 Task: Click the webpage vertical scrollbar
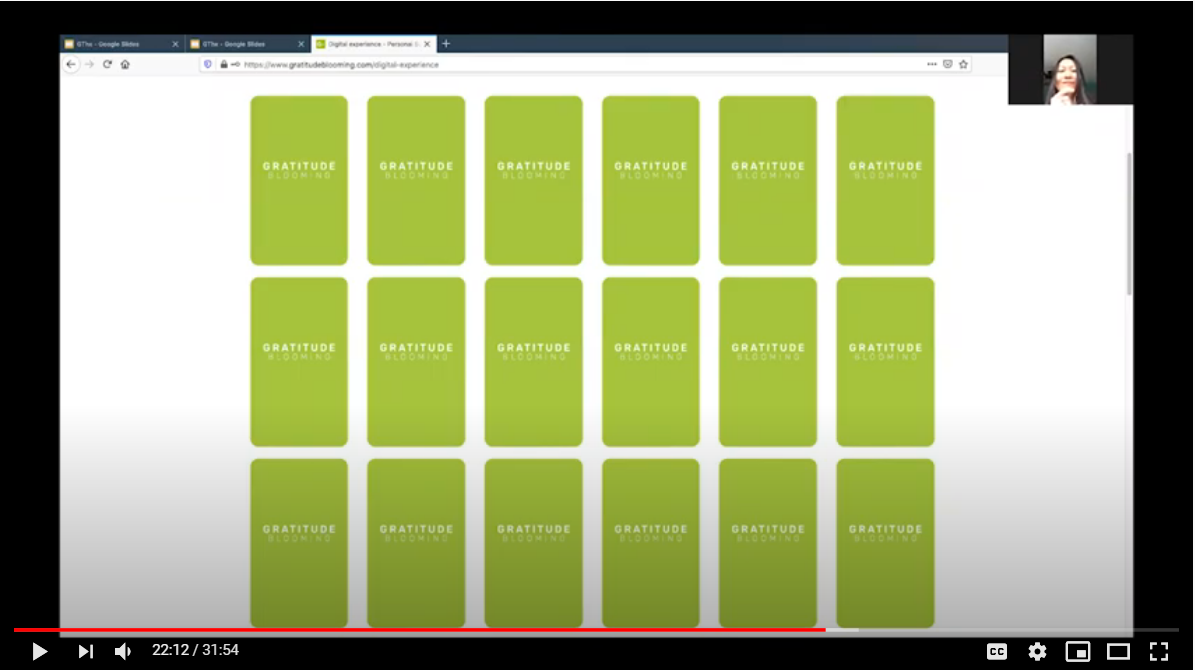(1129, 224)
